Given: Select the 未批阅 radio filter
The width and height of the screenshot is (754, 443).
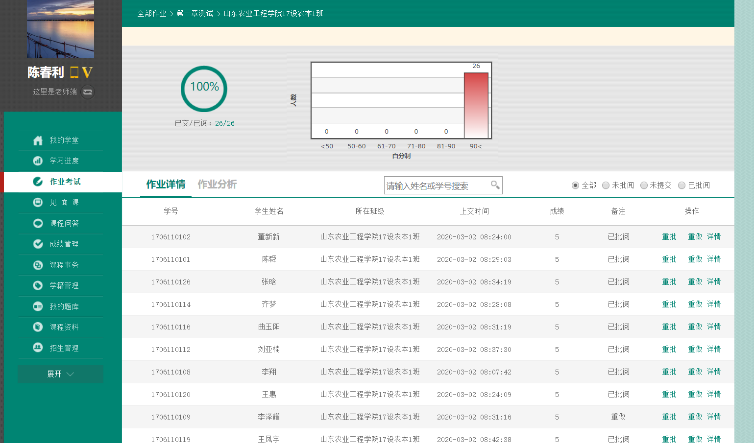Looking at the screenshot, I should [x=606, y=185].
